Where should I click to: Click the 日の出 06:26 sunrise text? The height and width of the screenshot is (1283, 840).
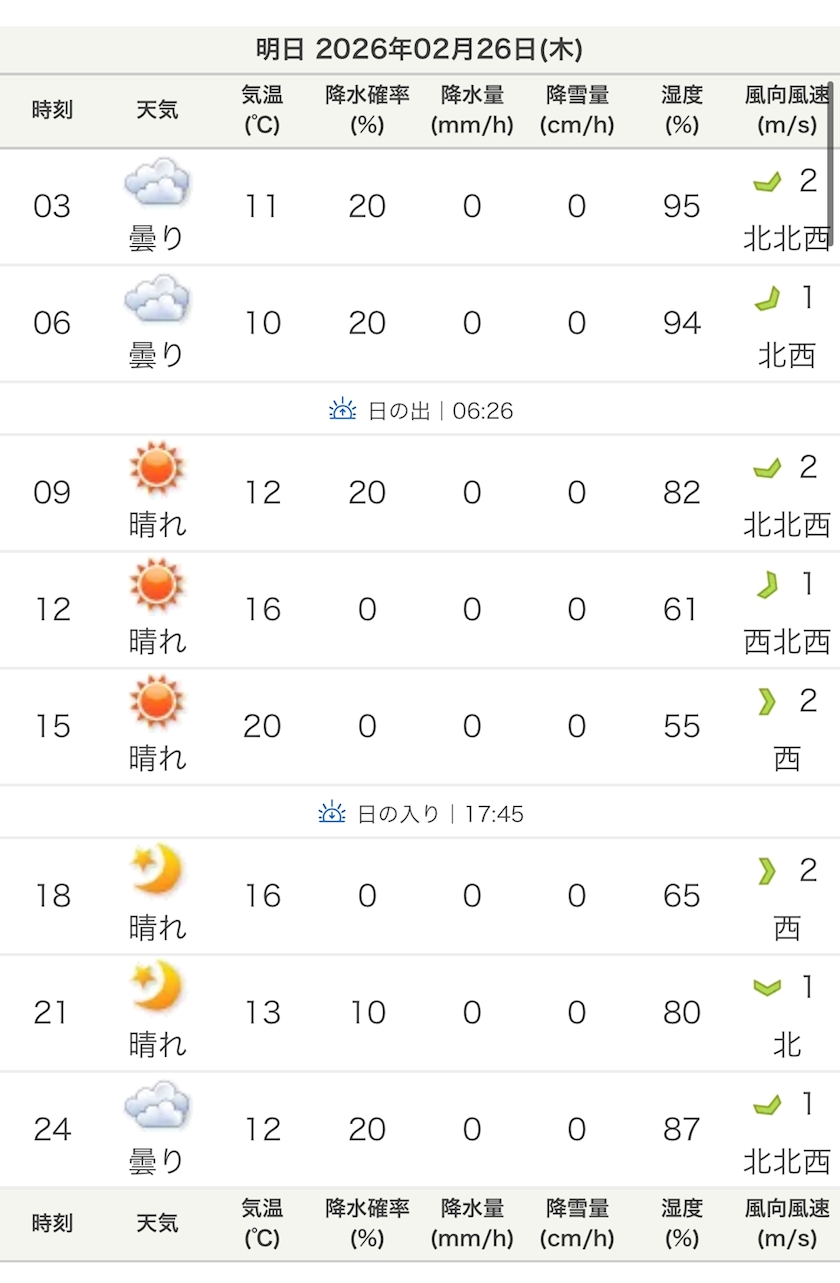pyautogui.click(x=440, y=410)
